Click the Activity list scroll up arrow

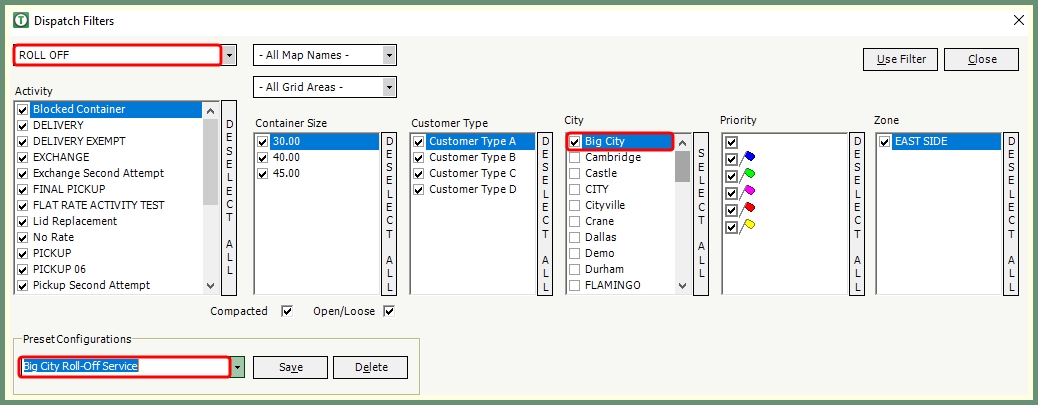pos(211,111)
